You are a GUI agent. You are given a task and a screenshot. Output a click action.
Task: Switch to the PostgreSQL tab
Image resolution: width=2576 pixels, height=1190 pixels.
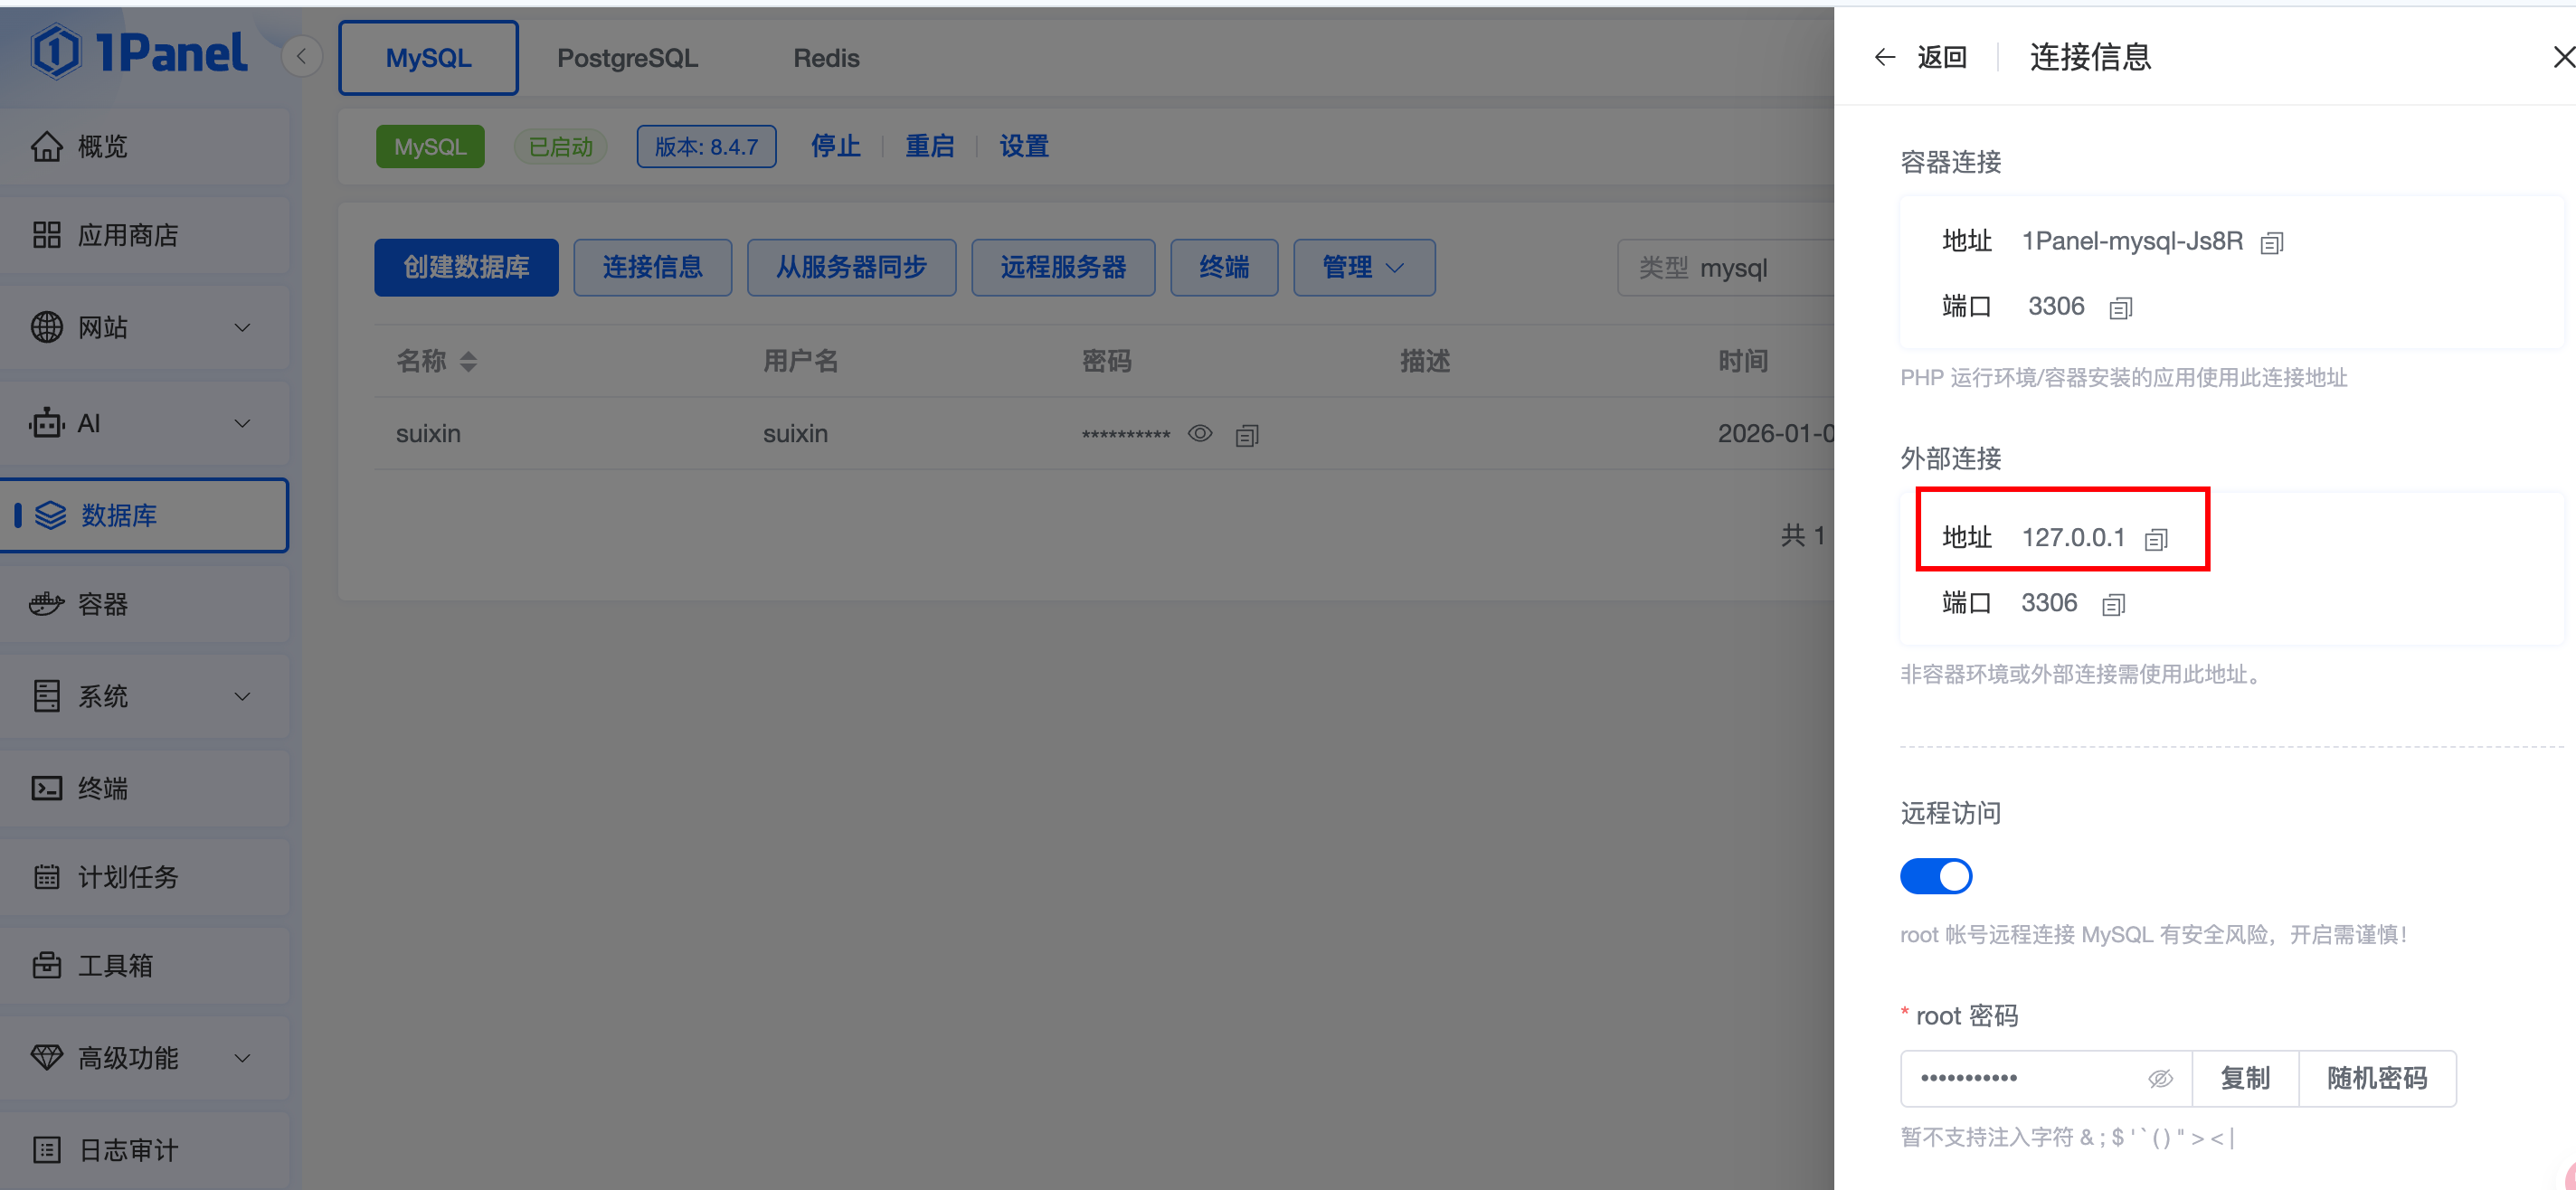pyautogui.click(x=627, y=58)
